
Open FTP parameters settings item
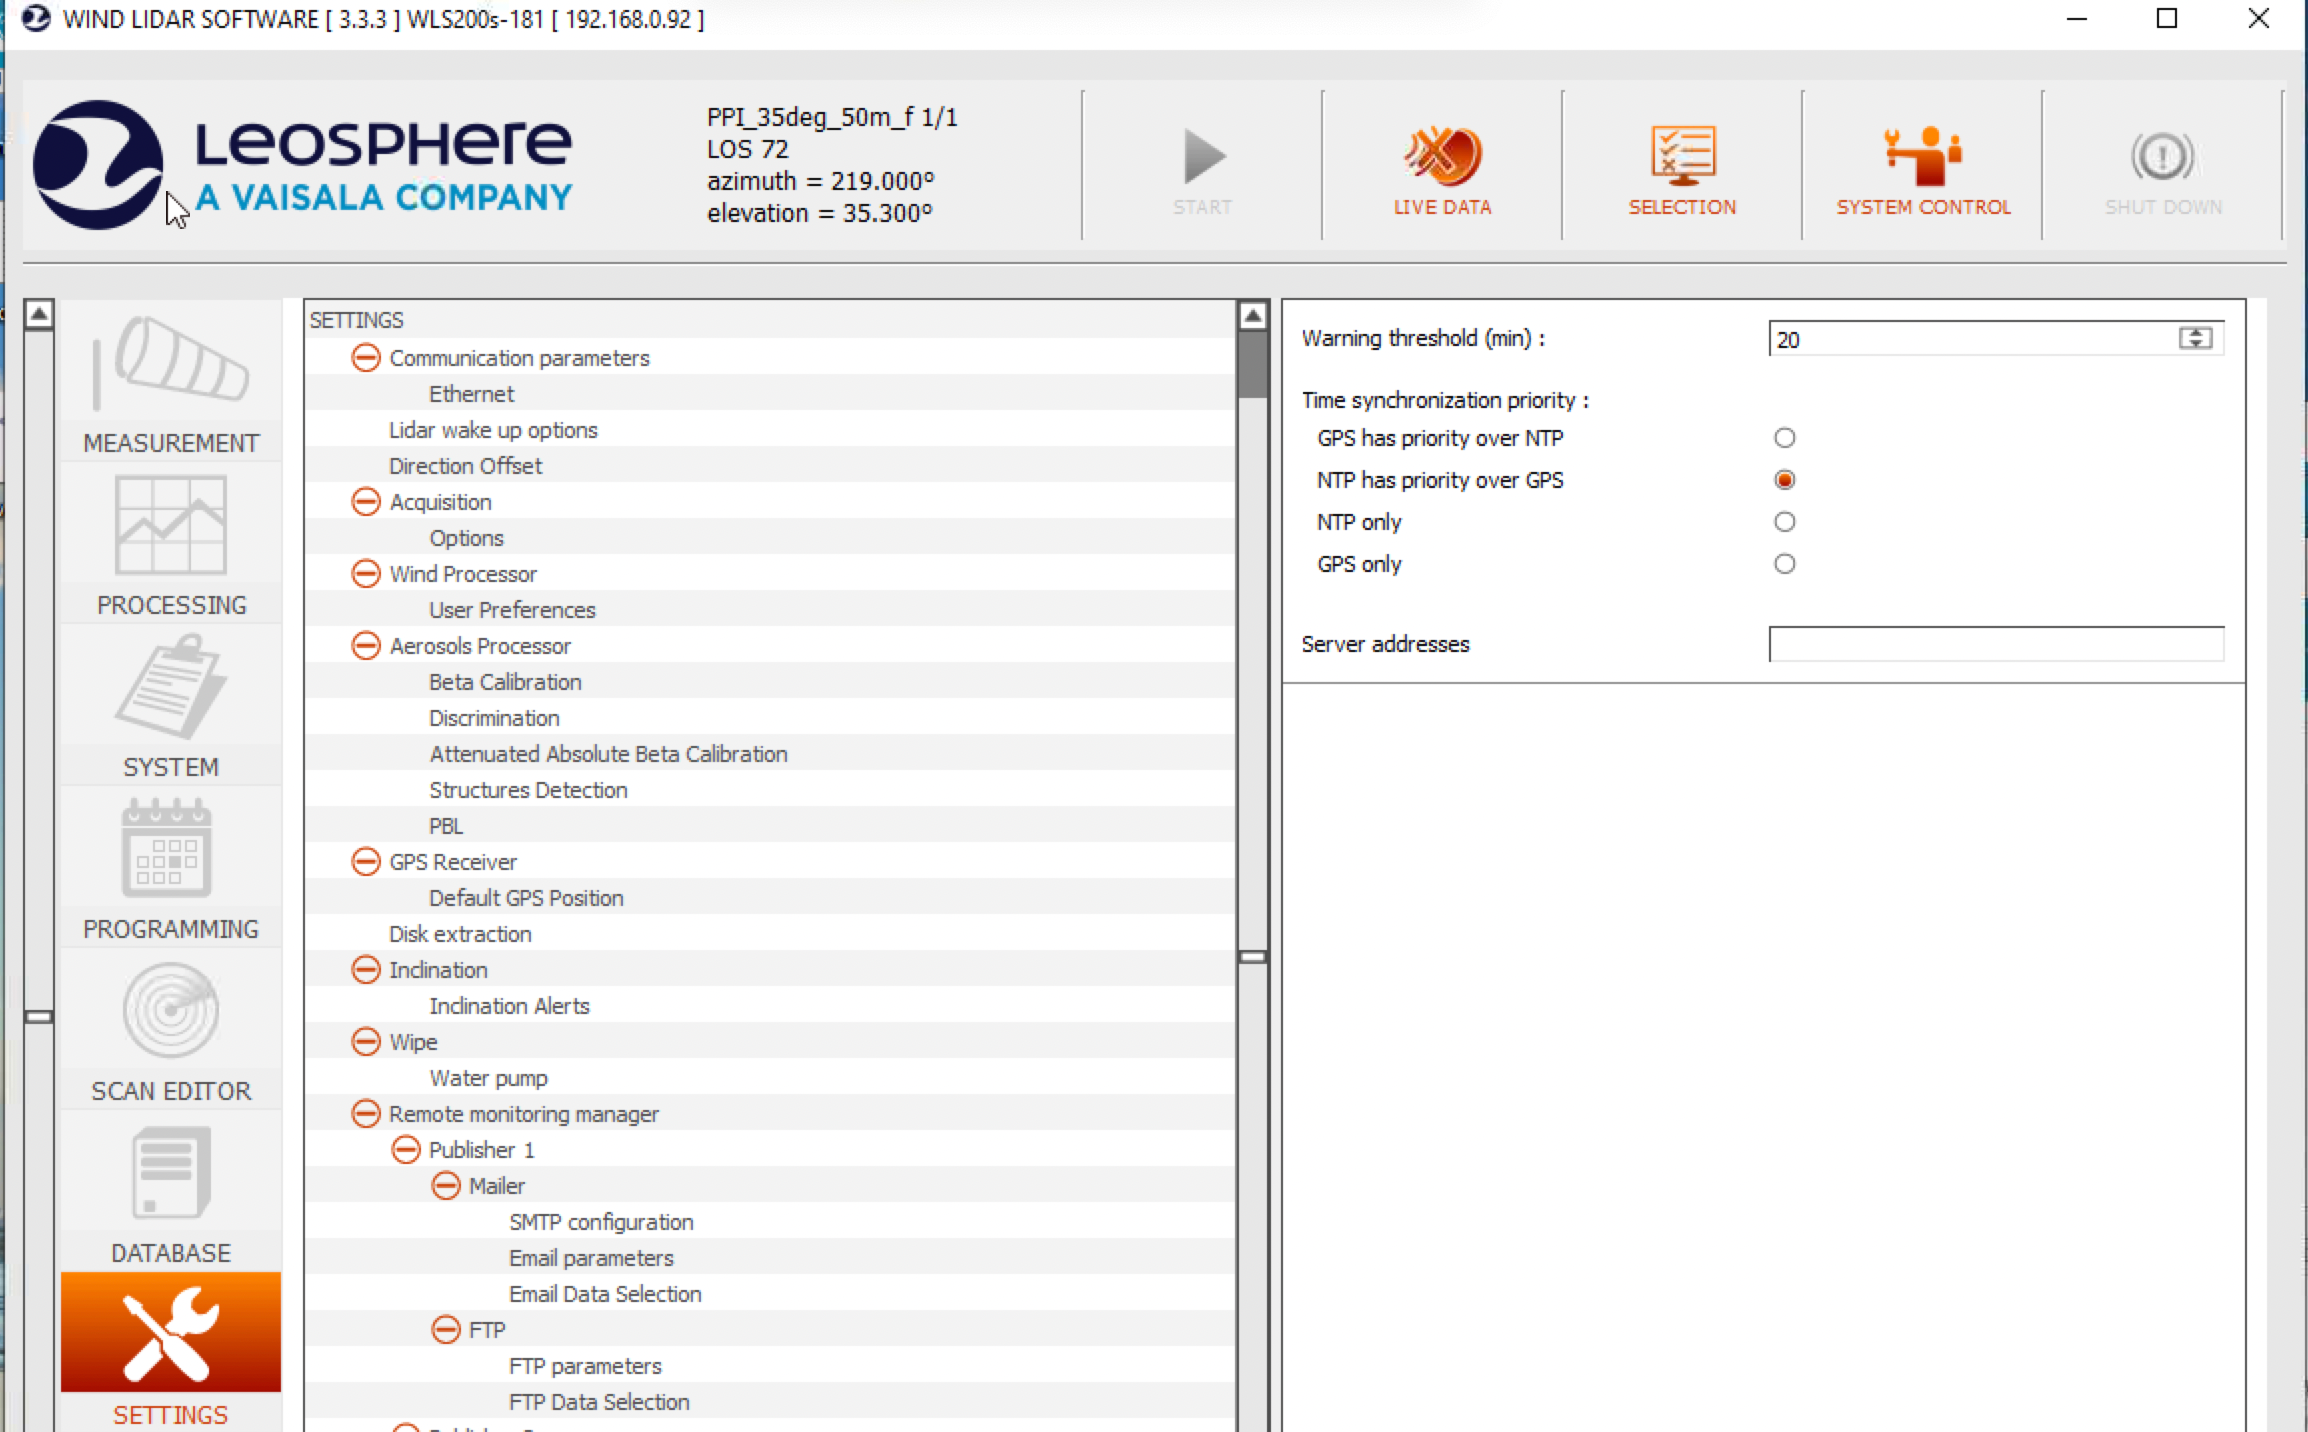coord(585,1366)
